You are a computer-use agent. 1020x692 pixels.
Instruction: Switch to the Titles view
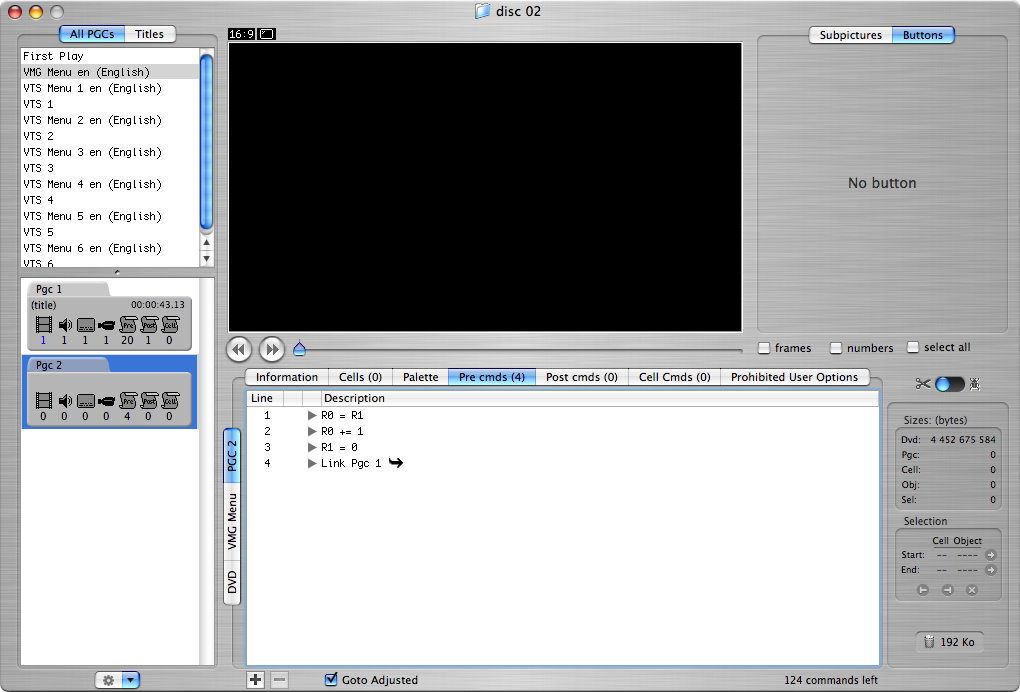[150, 34]
